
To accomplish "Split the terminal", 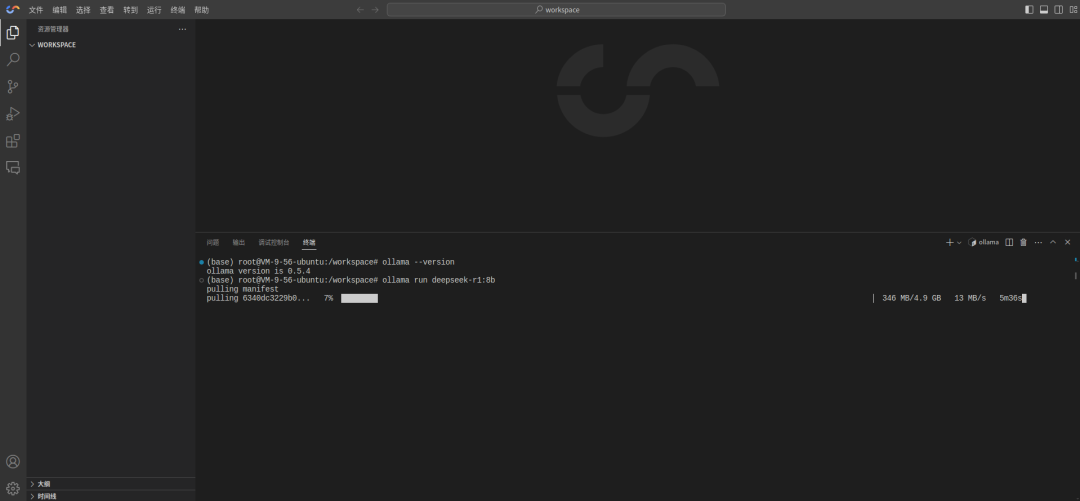I will 1009,243.
